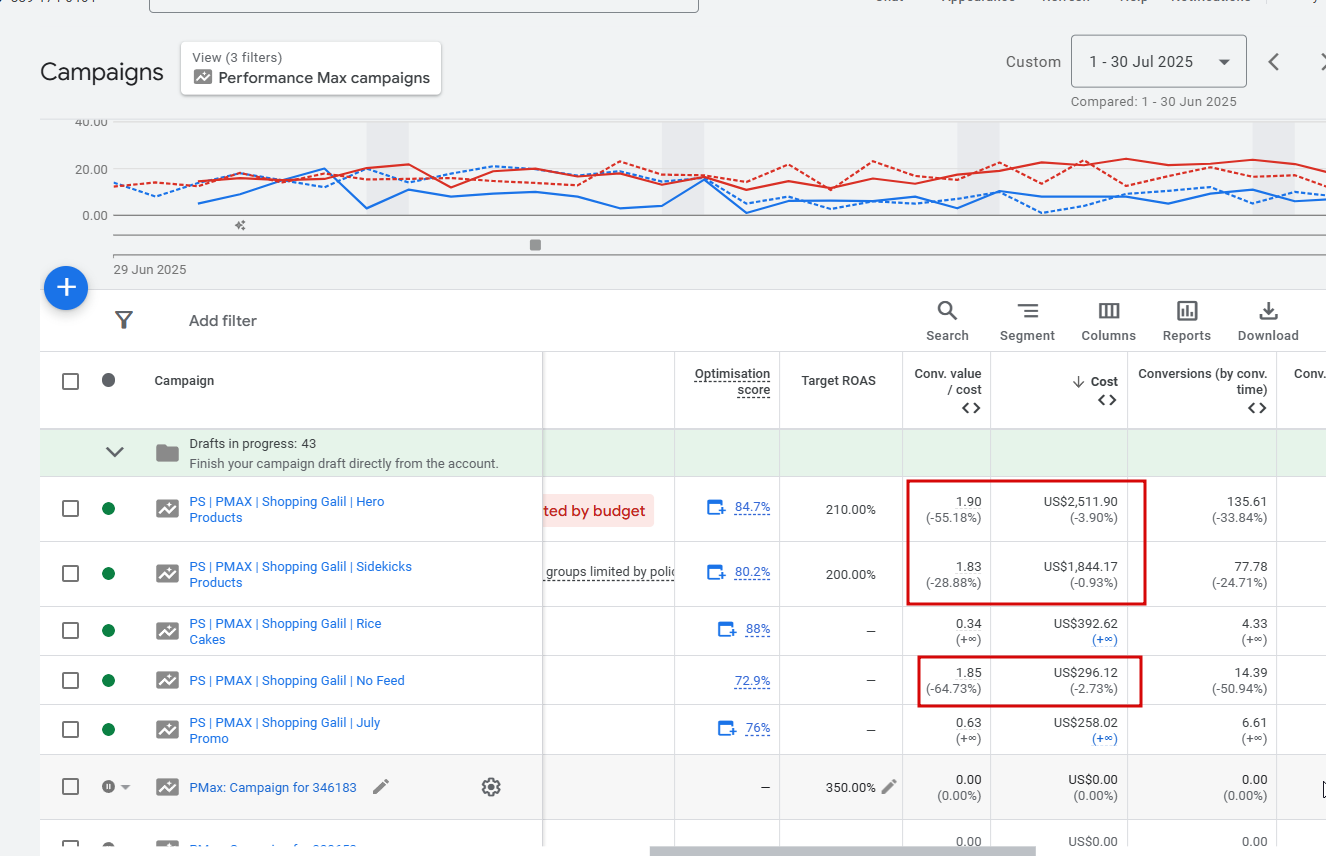Edit the PMax Campaign for 346183 name pencil
The height and width of the screenshot is (856, 1326).
380,787
